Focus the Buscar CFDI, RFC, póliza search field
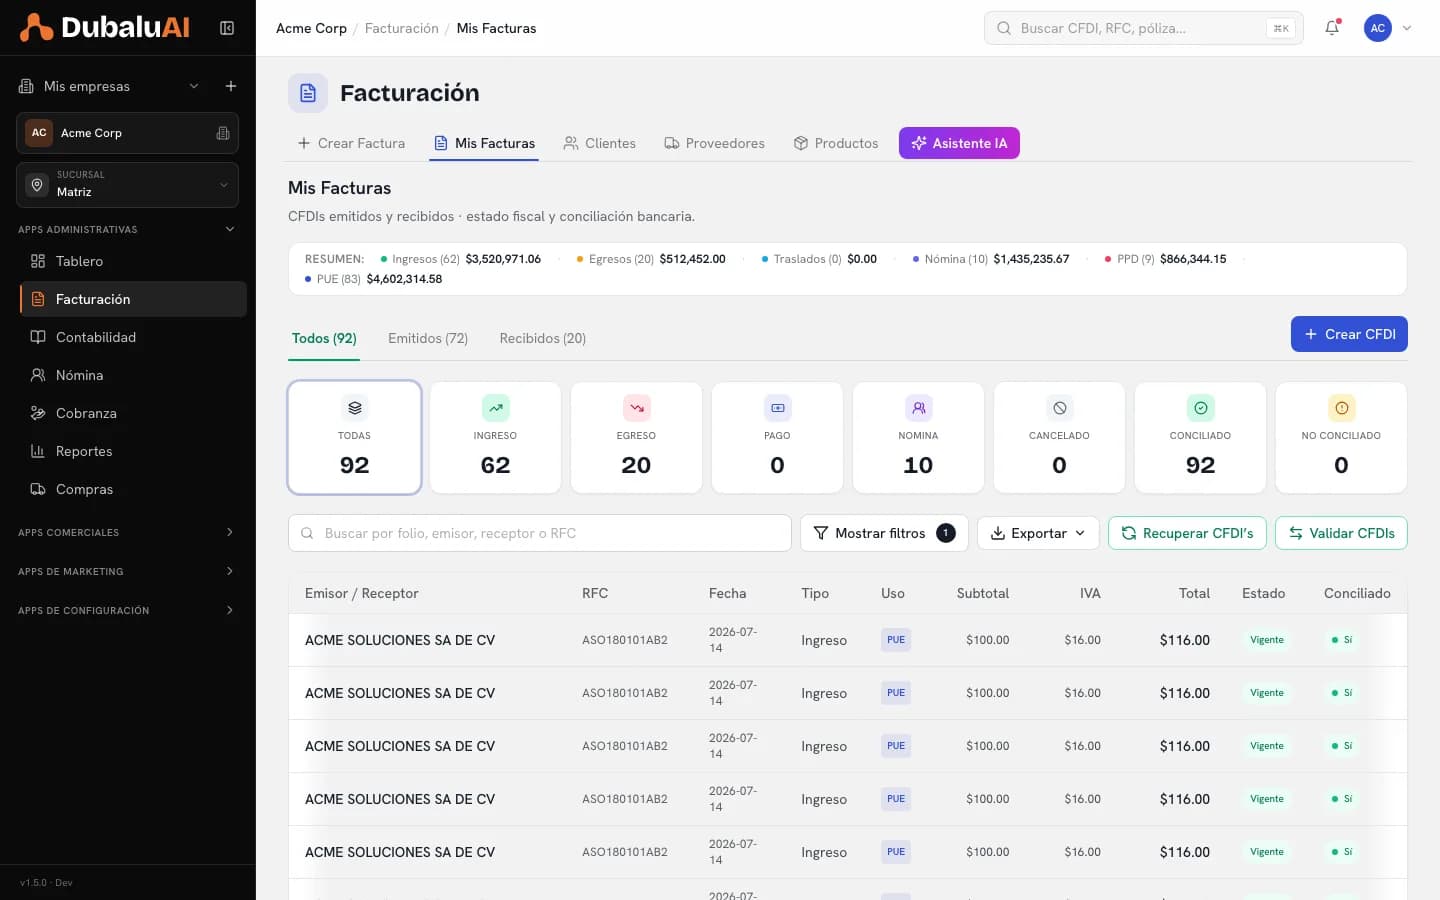Image resolution: width=1440 pixels, height=900 pixels. (x=1143, y=28)
